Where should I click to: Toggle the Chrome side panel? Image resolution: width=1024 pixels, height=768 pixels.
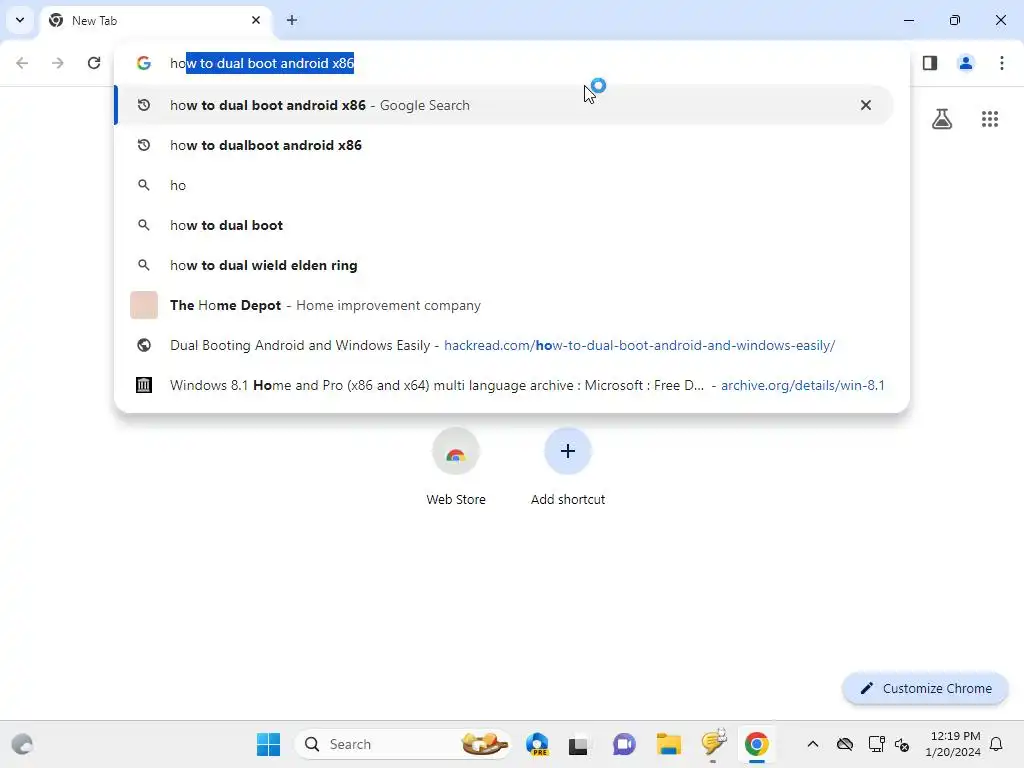pos(930,63)
